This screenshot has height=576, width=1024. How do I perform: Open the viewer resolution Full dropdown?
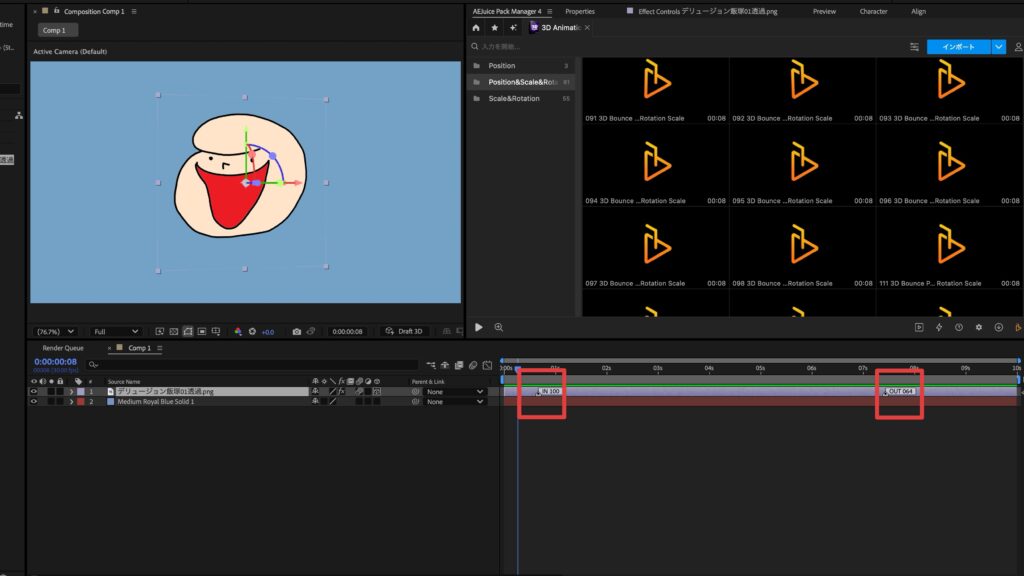(x=114, y=331)
